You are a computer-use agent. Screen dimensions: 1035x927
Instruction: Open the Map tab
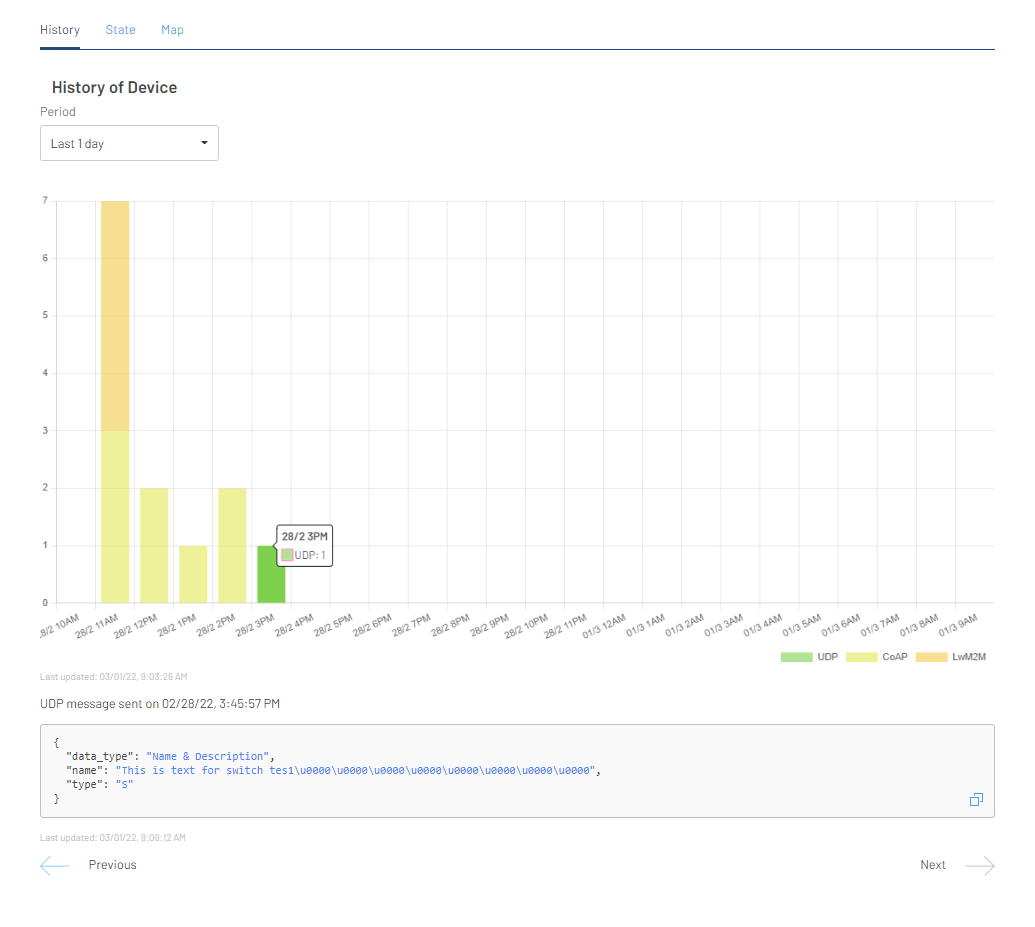coord(172,30)
